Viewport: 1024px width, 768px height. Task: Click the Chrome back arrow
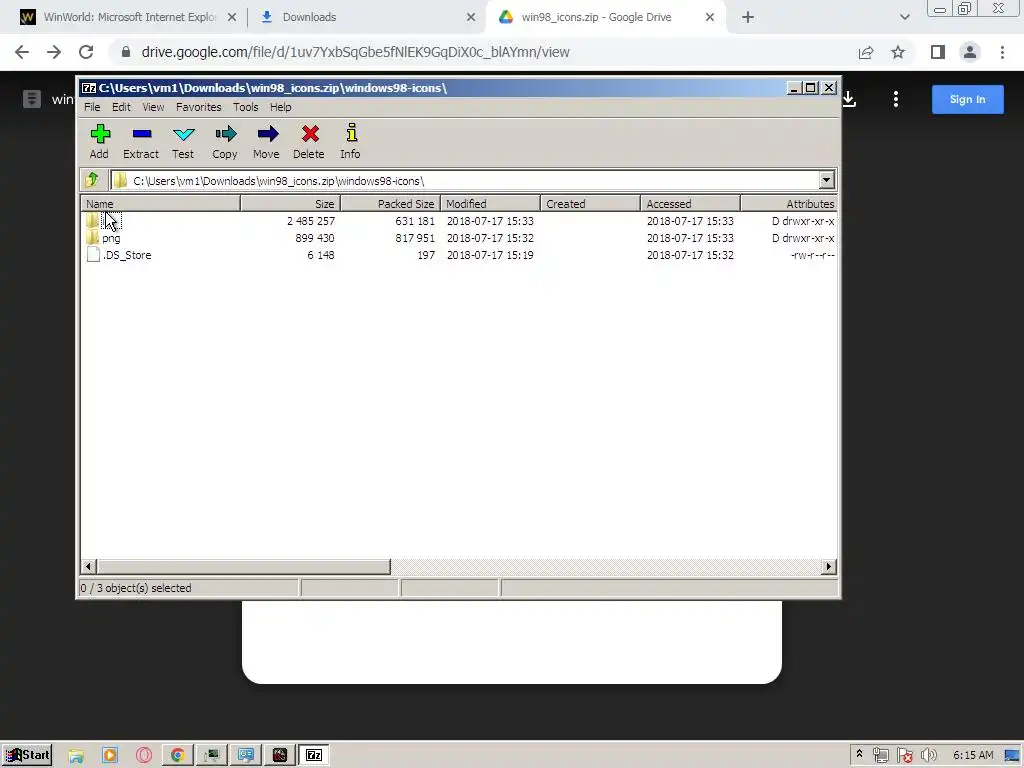22,52
